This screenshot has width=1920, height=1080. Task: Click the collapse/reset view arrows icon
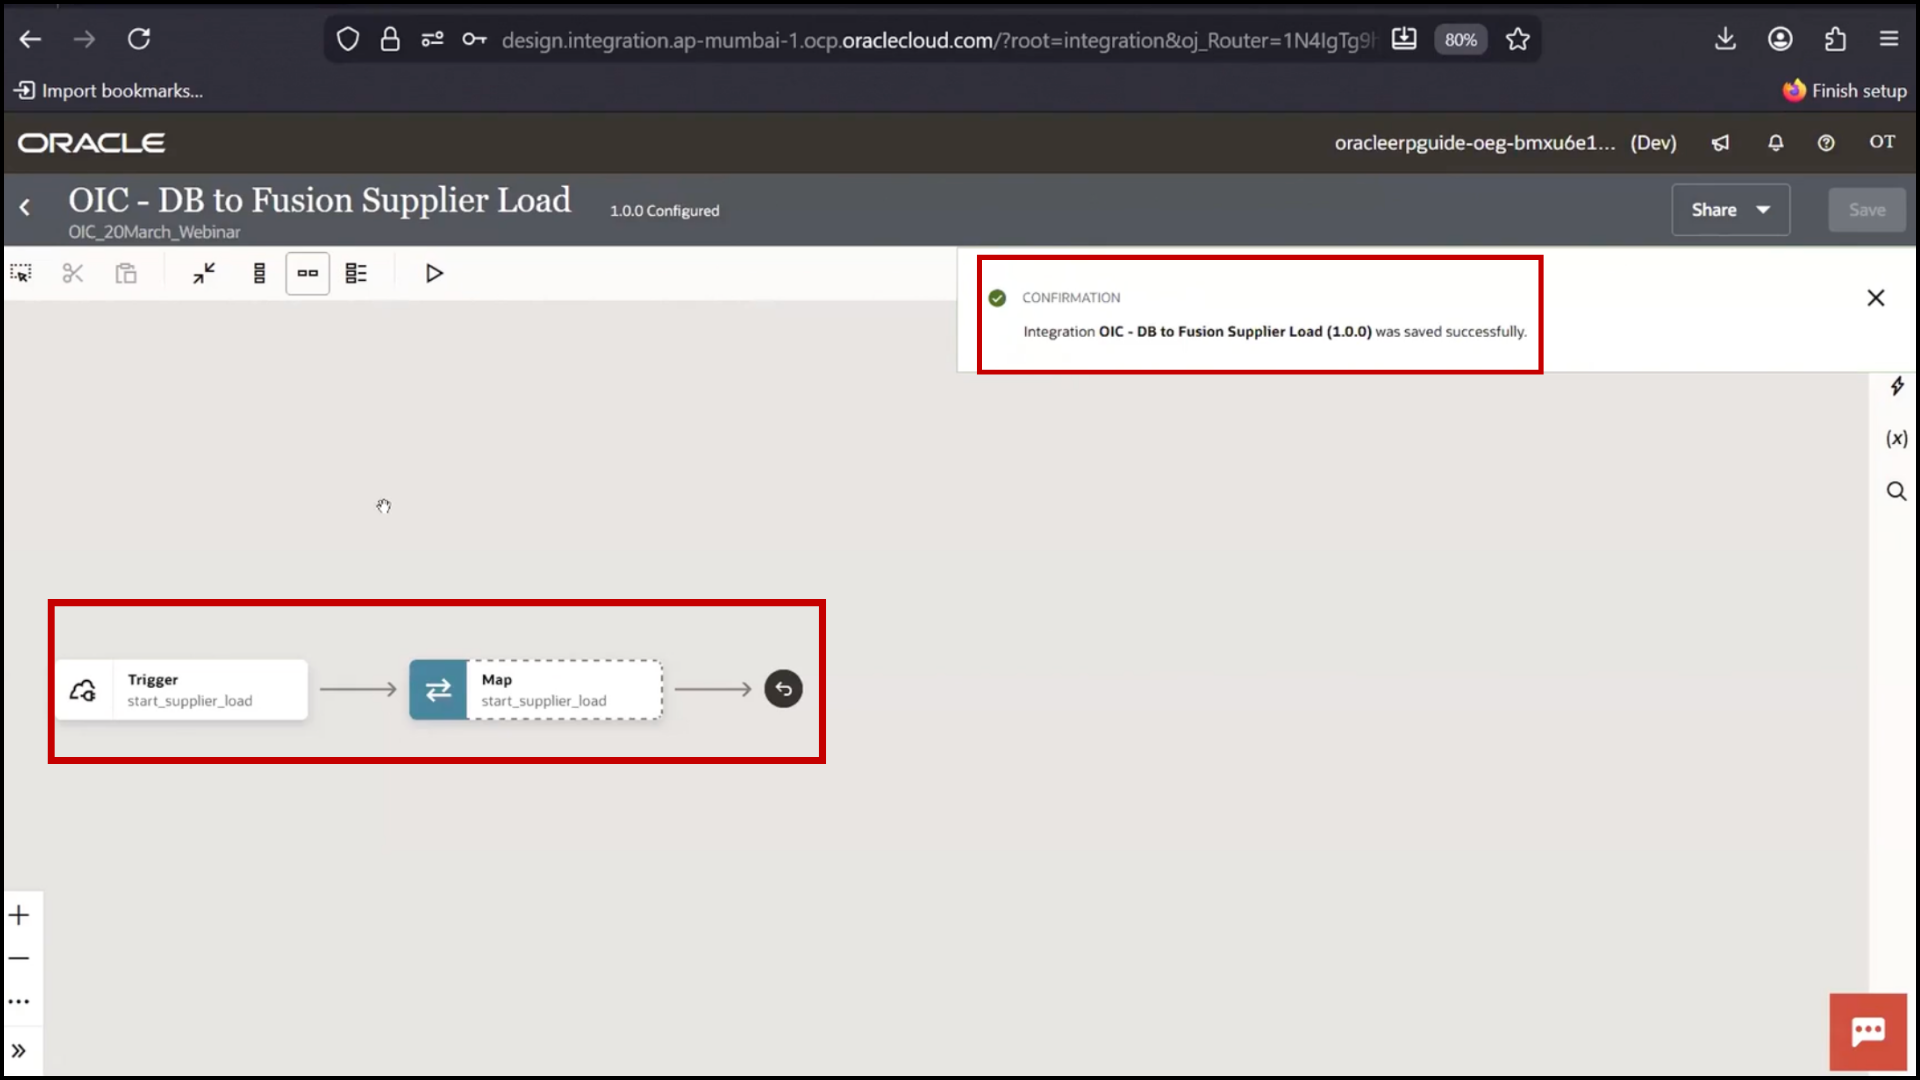[204, 273]
